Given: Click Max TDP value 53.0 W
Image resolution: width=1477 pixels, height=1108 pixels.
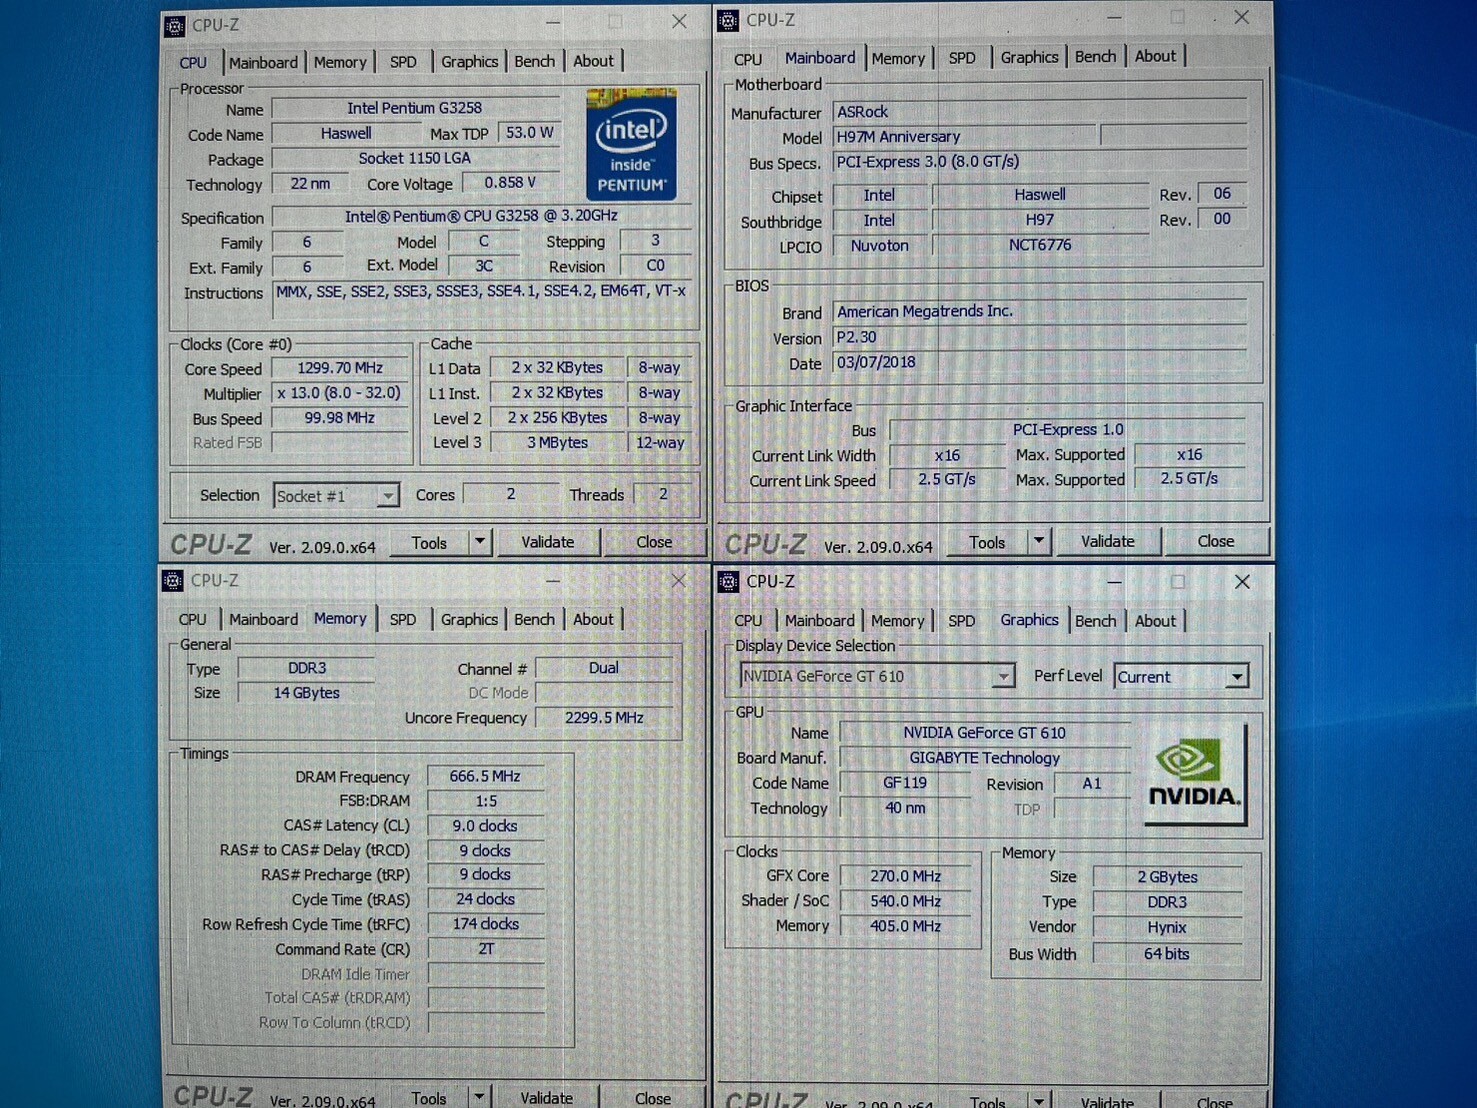Looking at the screenshot, I should [x=529, y=133].
